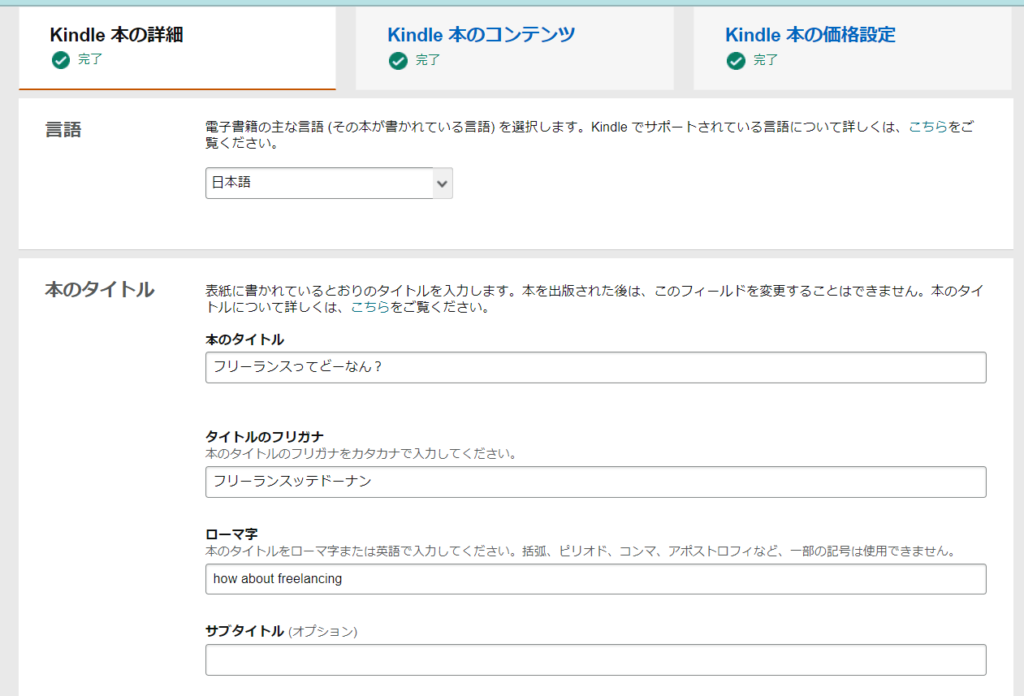1024x696 pixels.
Task: Click the language dropdown chevron arrow
Action: coord(442,183)
